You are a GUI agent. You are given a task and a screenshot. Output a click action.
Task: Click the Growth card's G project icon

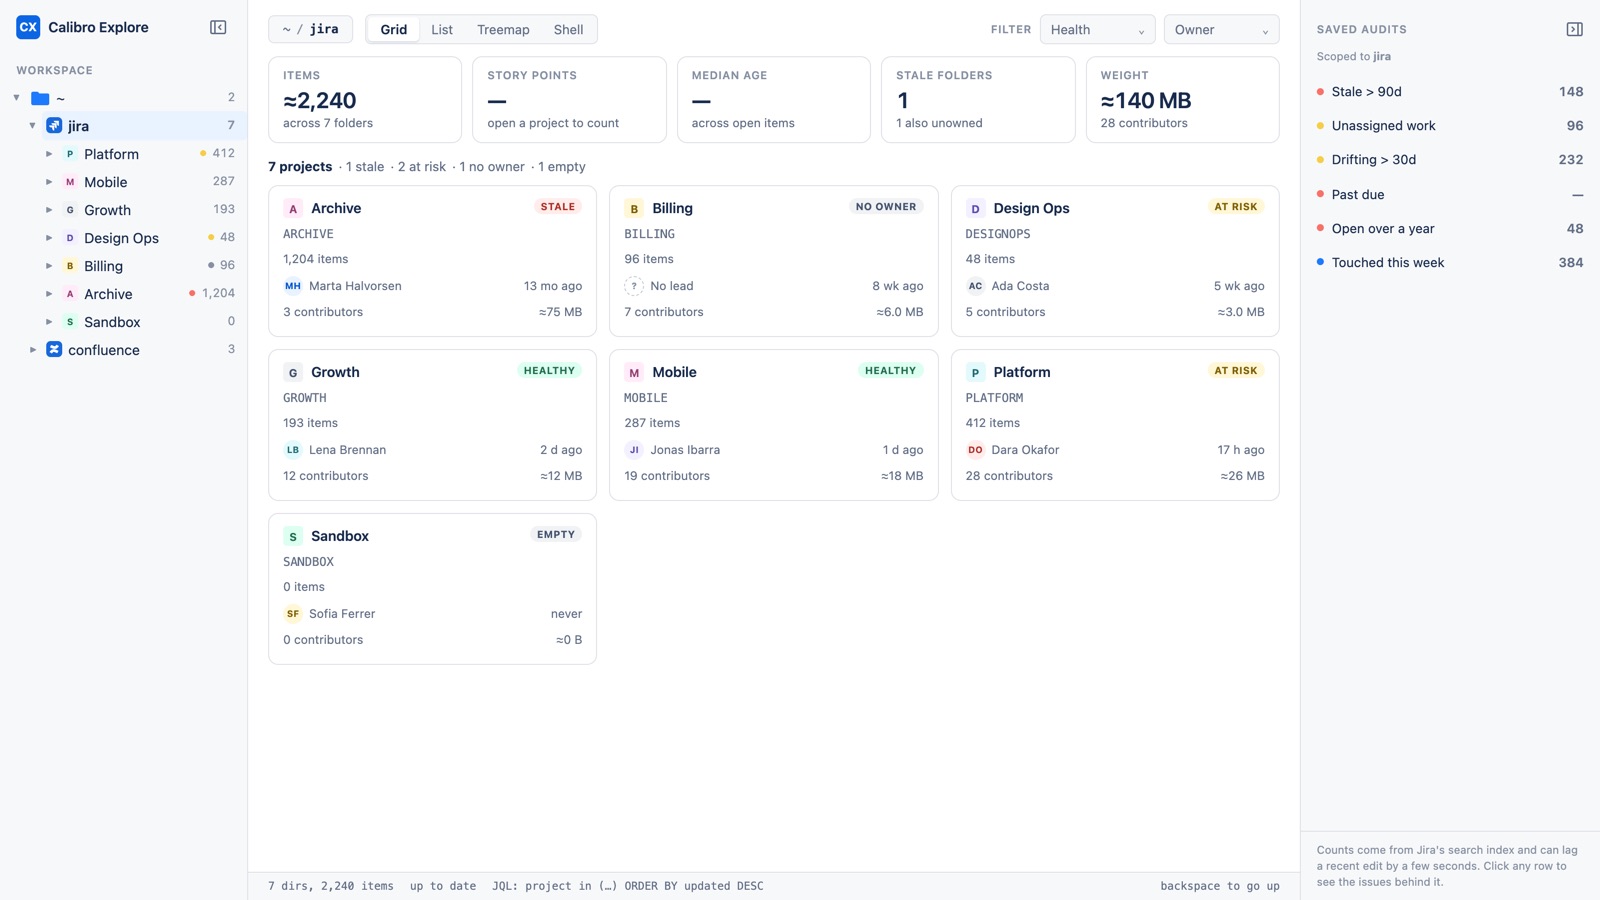[x=293, y=373]
